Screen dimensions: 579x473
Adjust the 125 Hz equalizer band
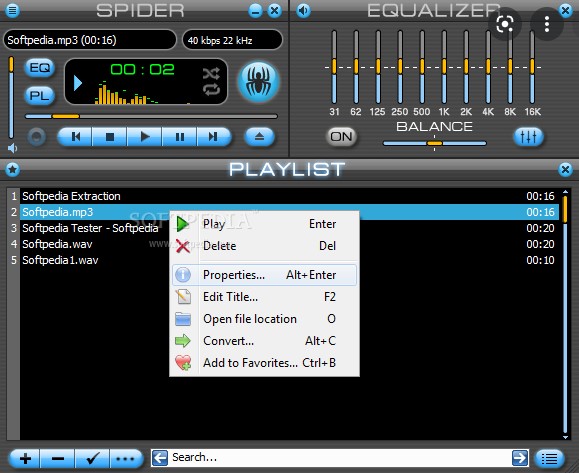(x=378, y=67)
